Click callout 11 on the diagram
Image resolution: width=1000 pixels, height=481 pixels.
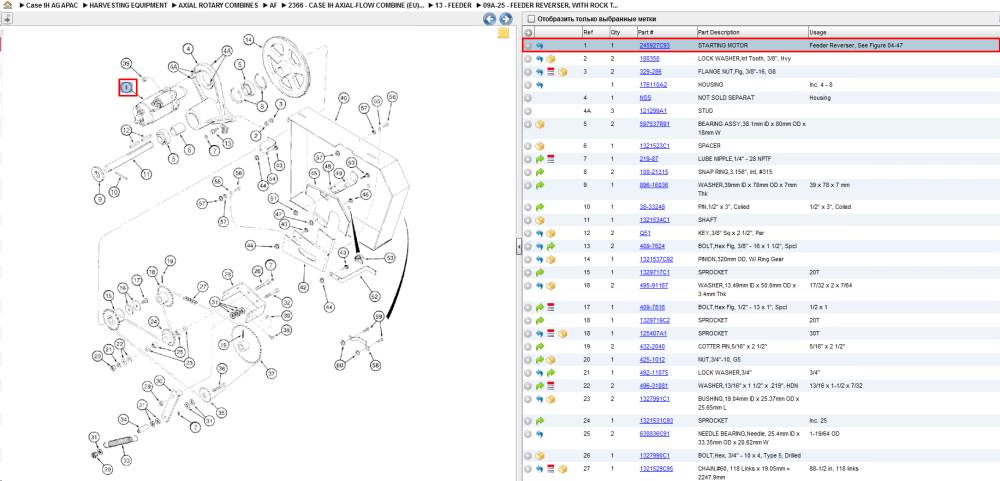point(146,174)
